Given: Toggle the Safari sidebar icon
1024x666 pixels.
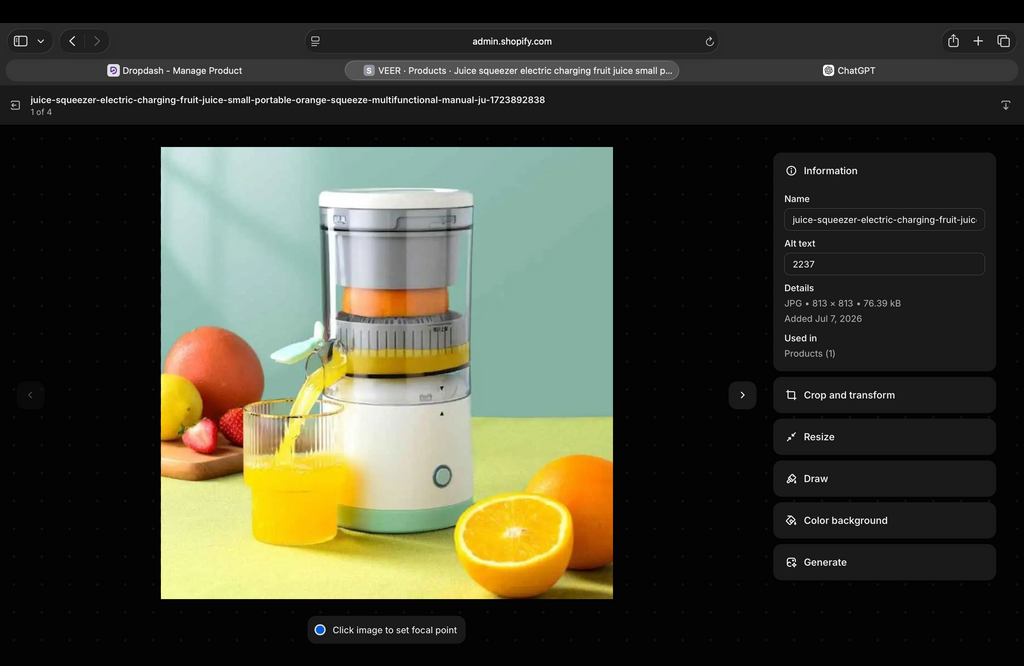Looking at the screenshot, I should tap(21, 41).
